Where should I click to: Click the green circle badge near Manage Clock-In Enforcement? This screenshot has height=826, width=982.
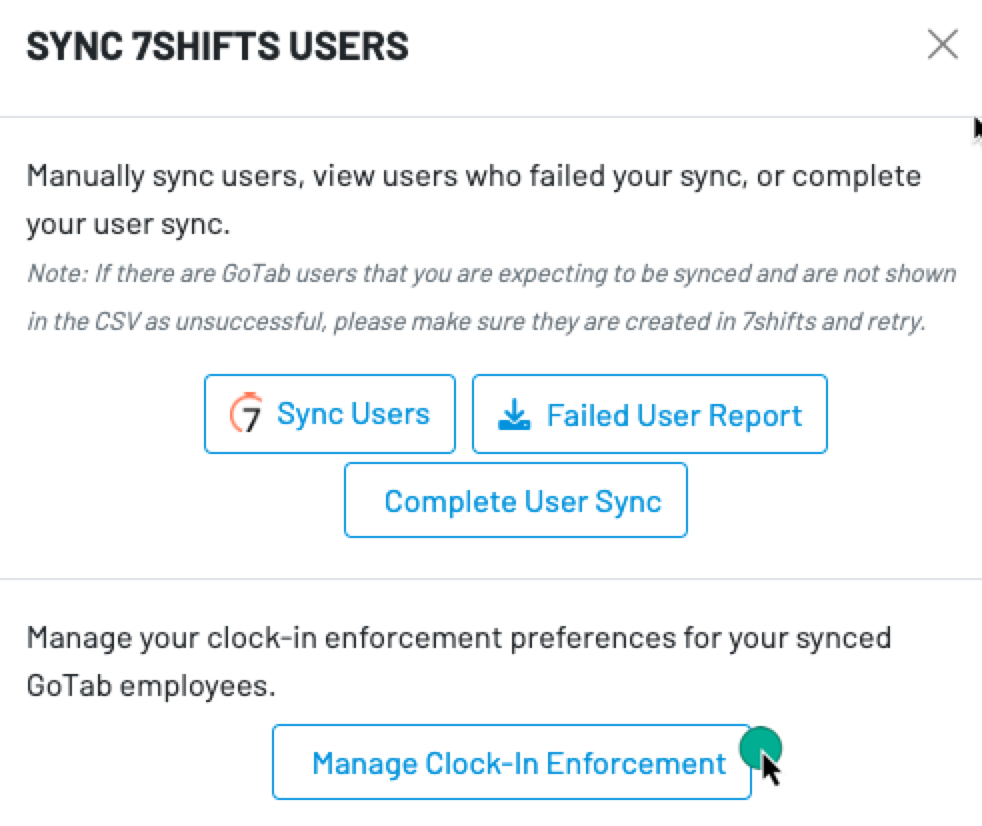(761, 749)
